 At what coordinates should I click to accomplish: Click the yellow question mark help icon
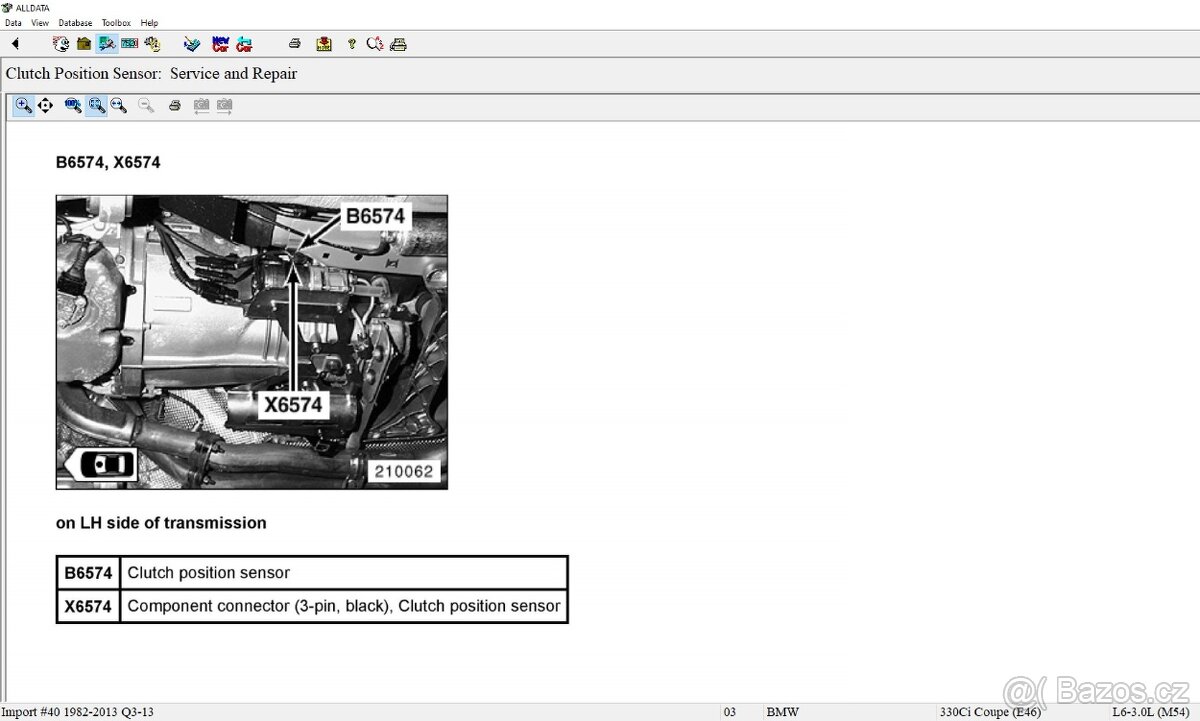(x=351, y=44)
